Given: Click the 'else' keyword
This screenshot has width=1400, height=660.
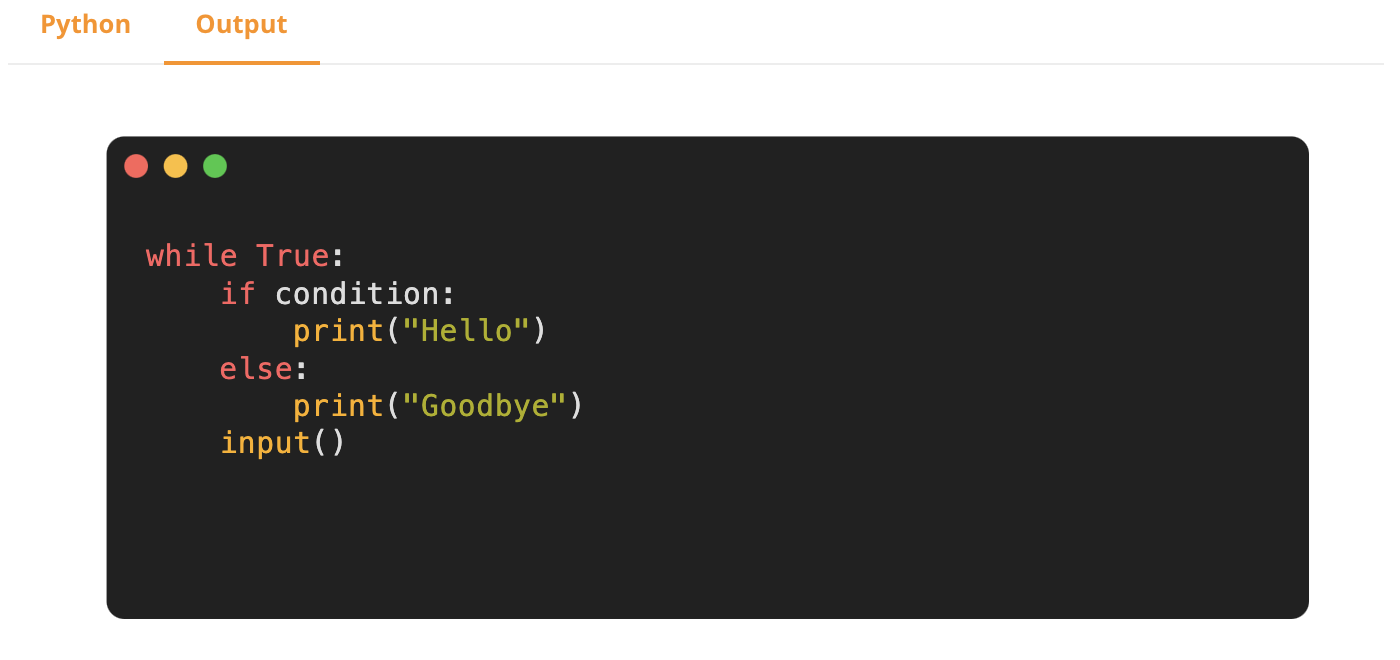Looking at the screenshot, I should point(256,369).
